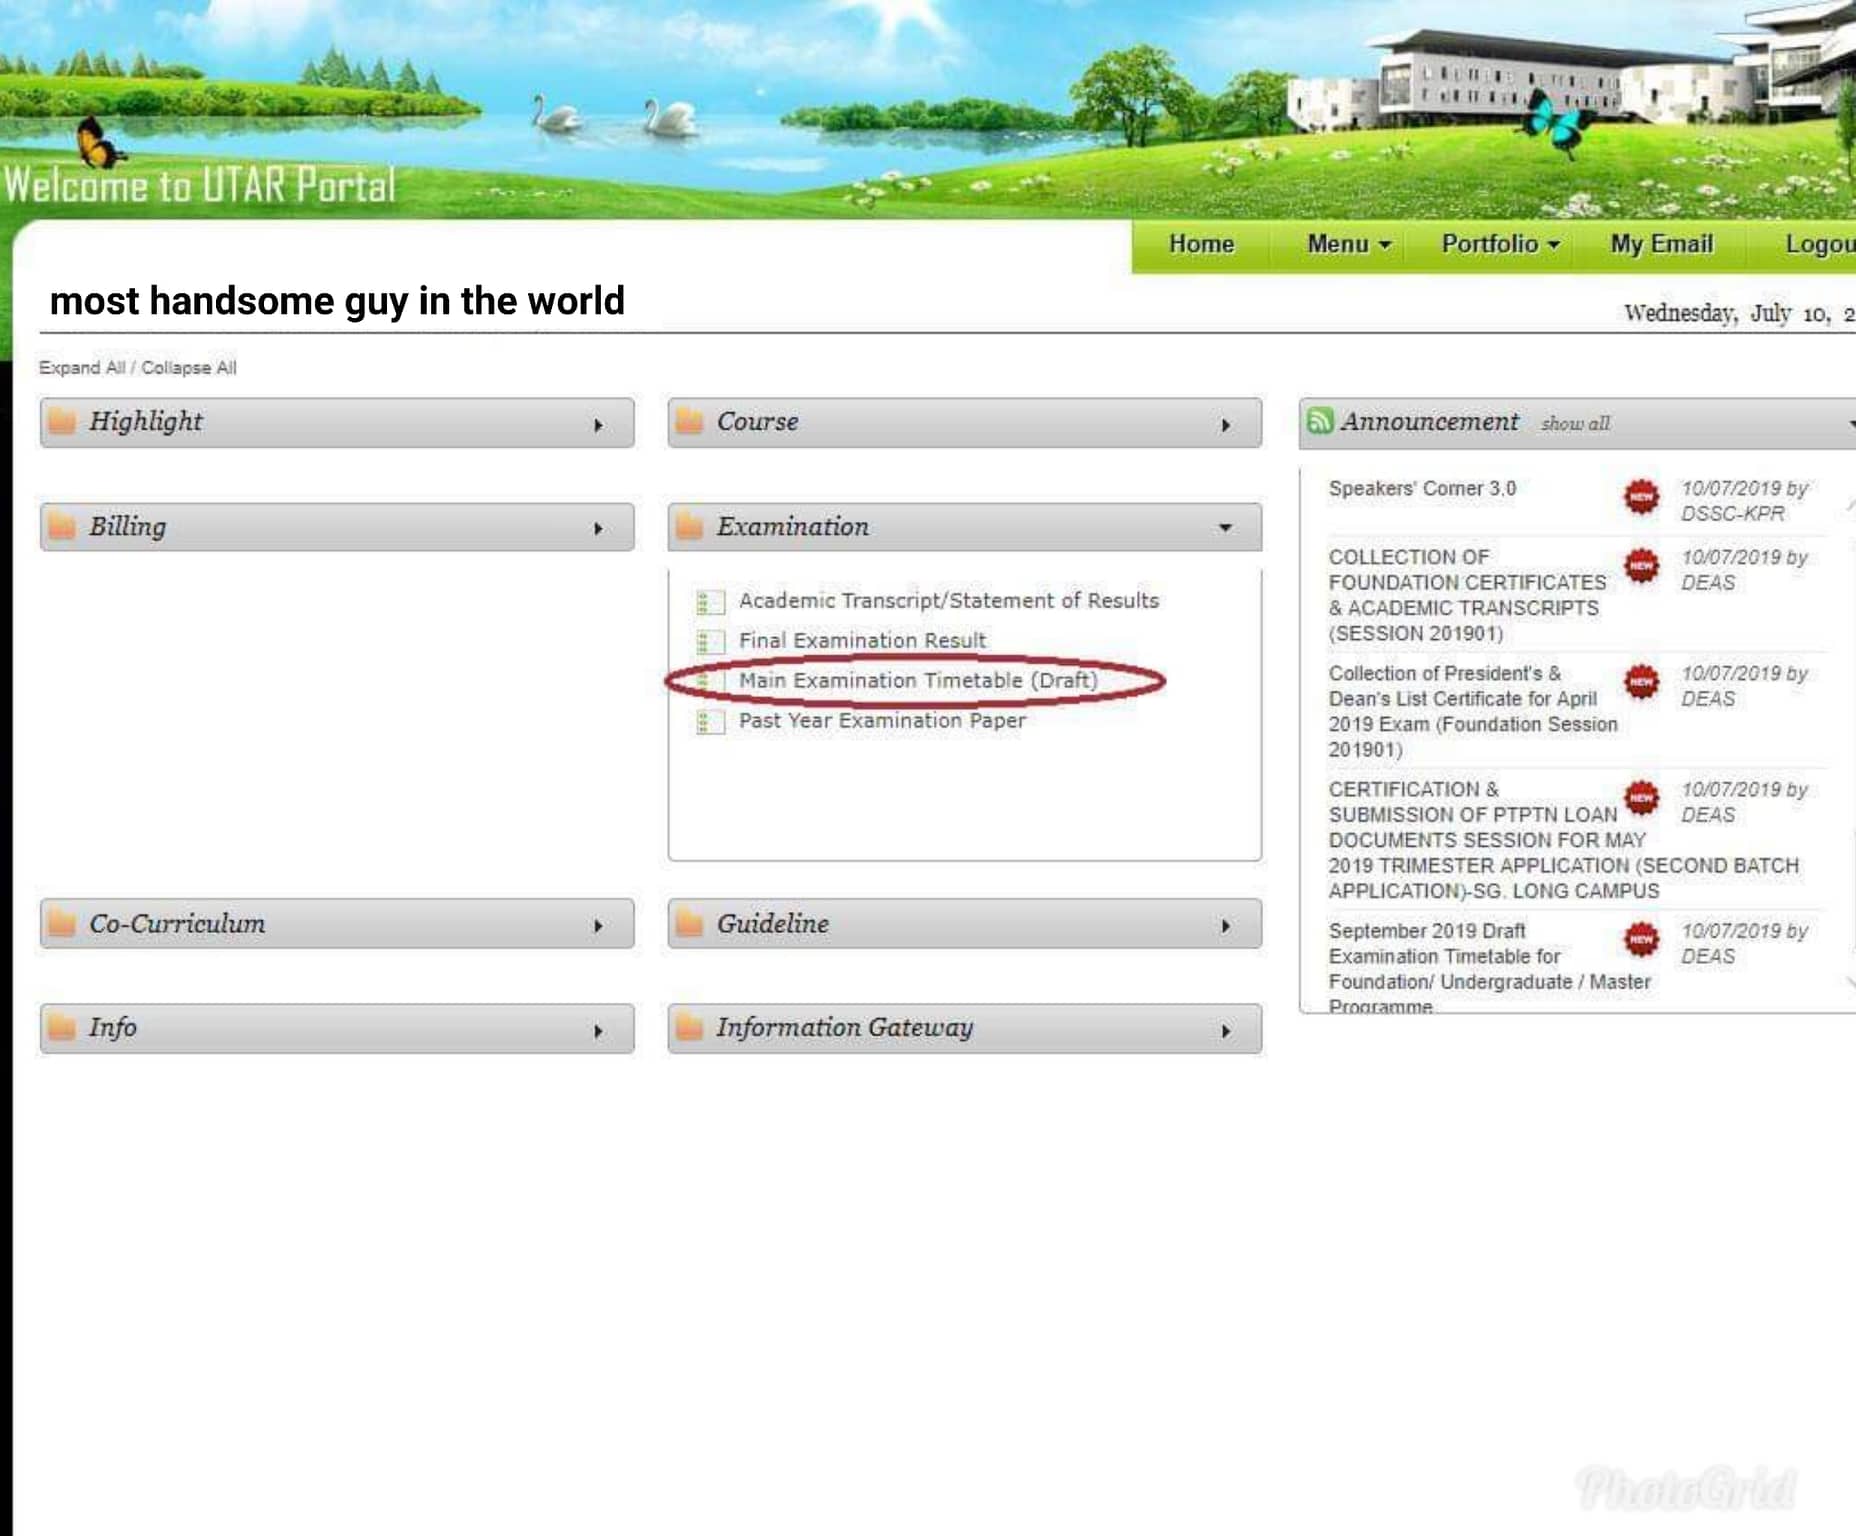Click the Announcement RSS feed icon
Viewport: 1856px width, 1536px height.
(1320, 421)
